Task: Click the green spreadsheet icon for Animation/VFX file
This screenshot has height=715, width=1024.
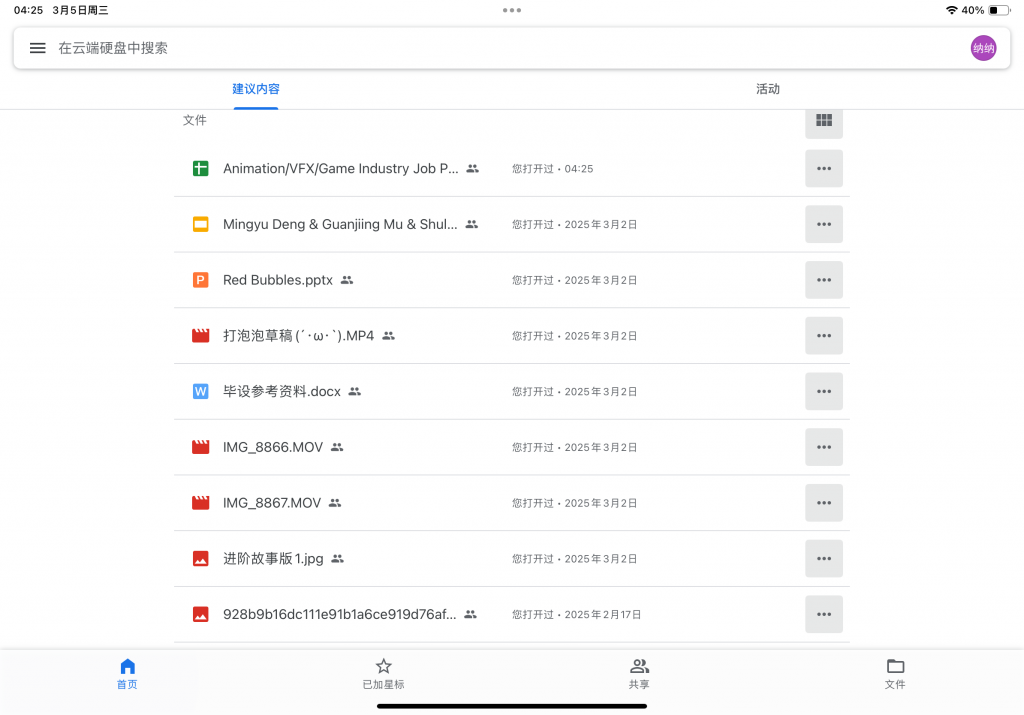Action: tap(200, 169)
